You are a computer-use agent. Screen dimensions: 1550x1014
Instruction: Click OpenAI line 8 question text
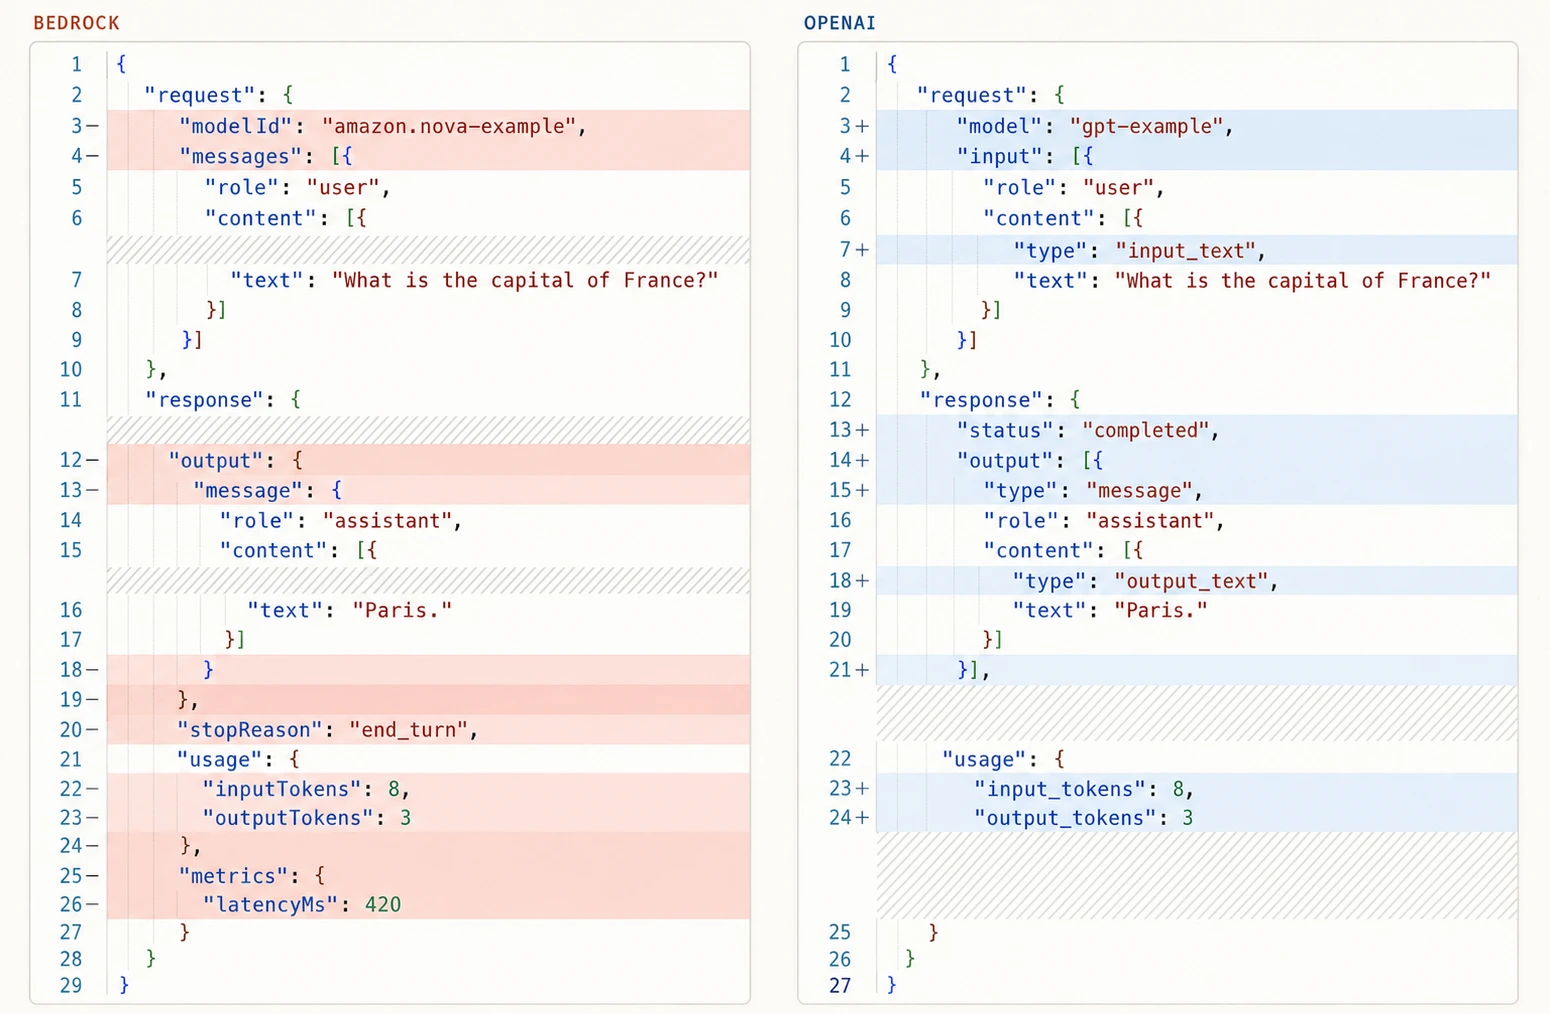(1302, 280)
